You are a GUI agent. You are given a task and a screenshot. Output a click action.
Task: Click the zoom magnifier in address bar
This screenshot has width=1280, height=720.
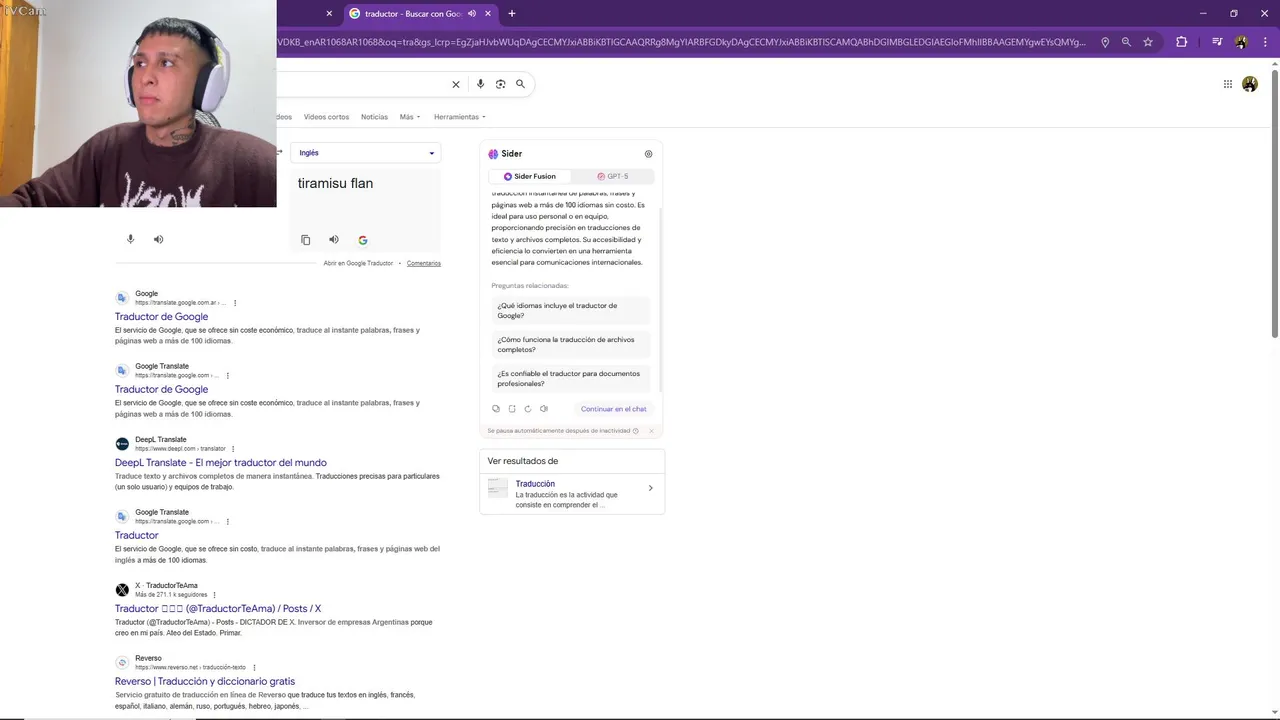tap(1126, 42)
